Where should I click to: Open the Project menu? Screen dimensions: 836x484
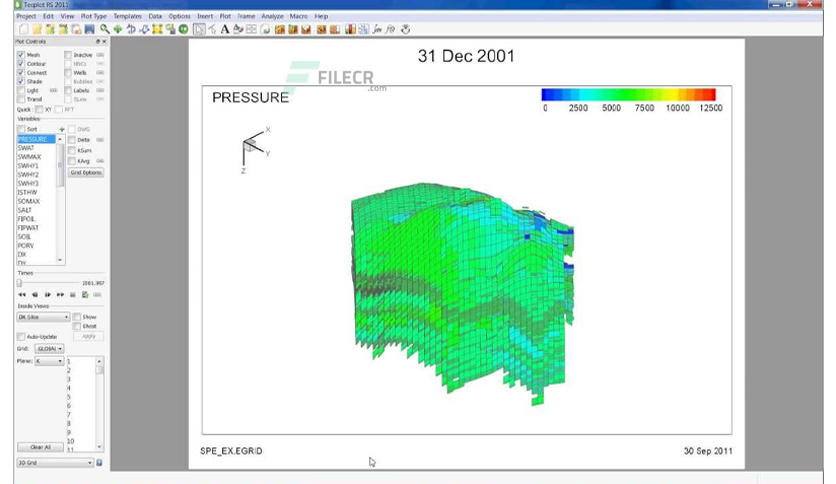(26, 17)
